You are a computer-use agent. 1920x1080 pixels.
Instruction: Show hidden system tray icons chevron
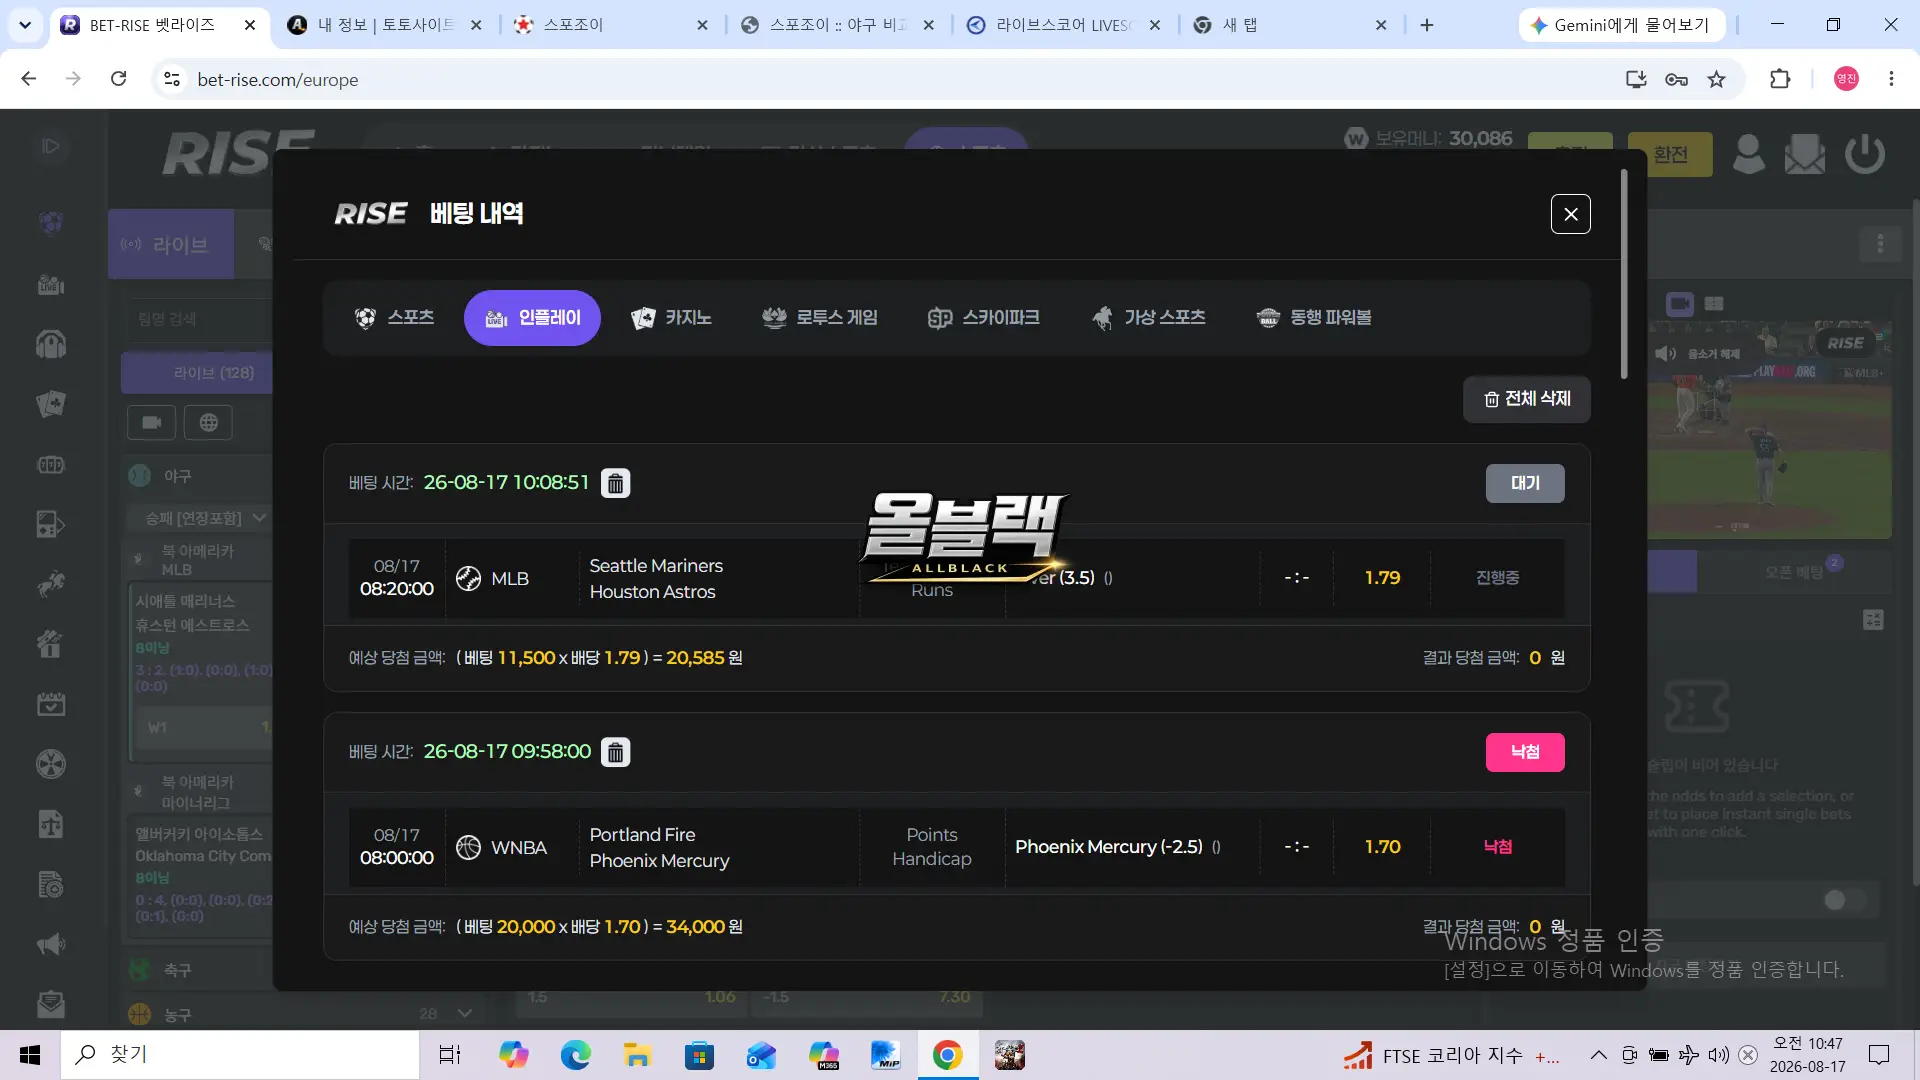click(x=1598, y=1055)
